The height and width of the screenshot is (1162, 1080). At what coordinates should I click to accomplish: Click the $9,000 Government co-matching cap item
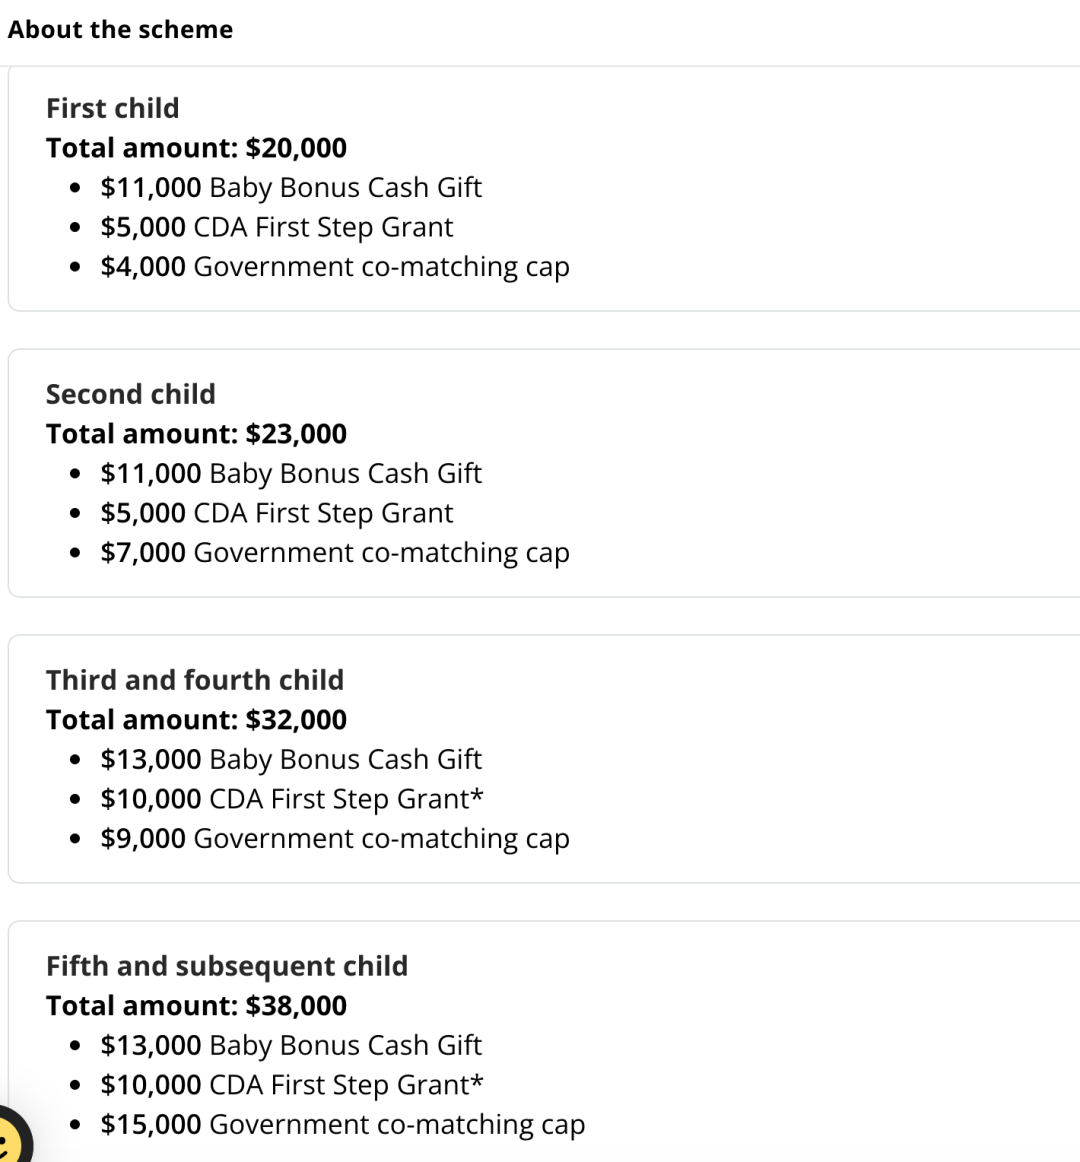click(x=335, y=839)
